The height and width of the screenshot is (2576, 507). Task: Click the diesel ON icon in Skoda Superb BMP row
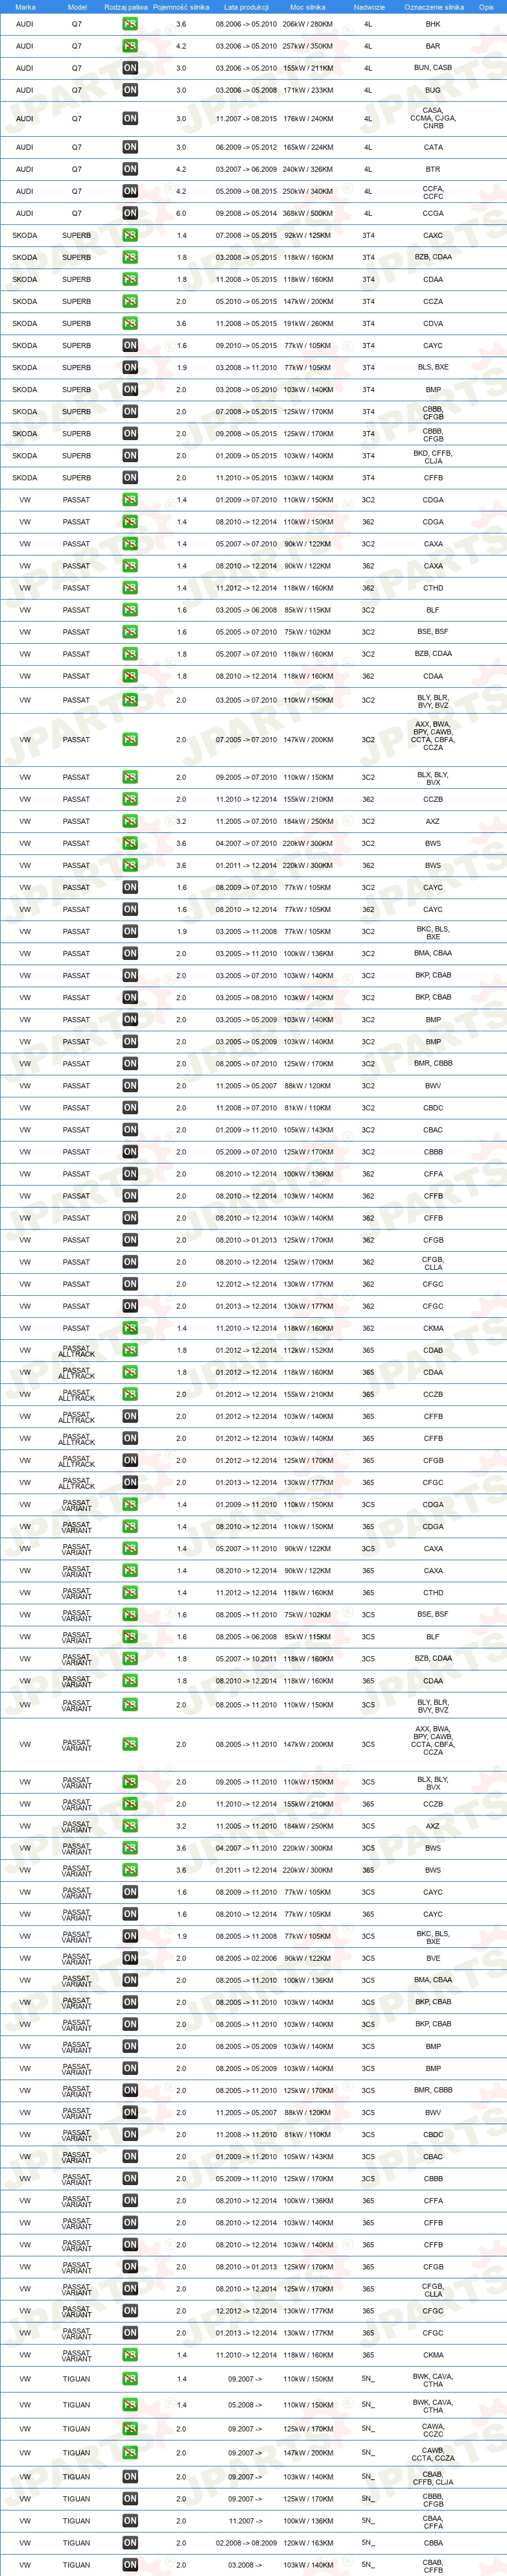pyautogui.click(x=130, y=390)
